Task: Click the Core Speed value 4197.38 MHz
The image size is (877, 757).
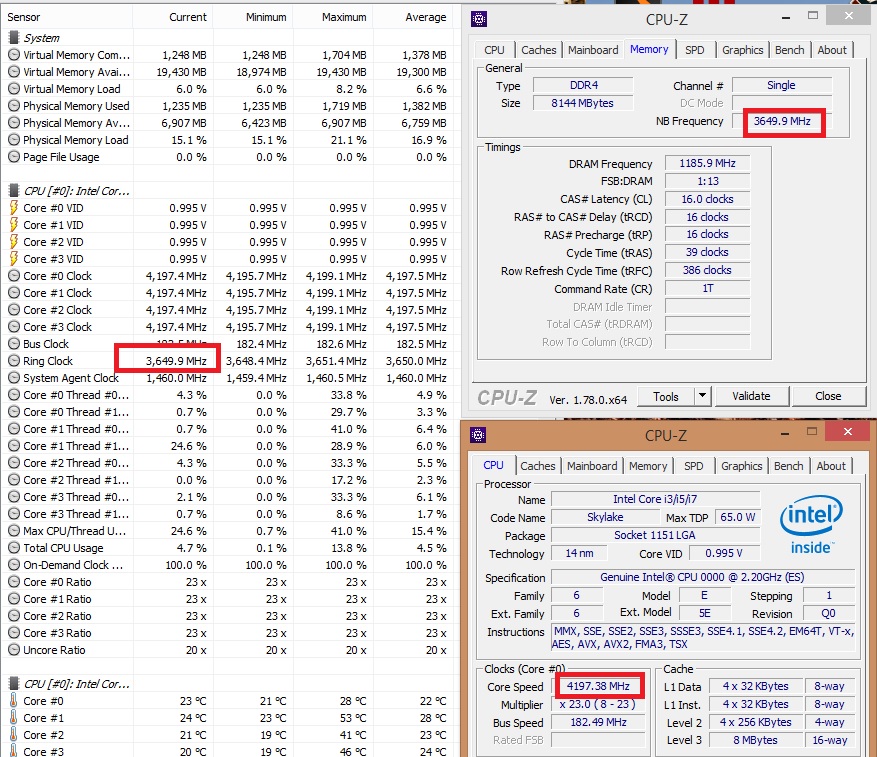Action: coord(598,686)
